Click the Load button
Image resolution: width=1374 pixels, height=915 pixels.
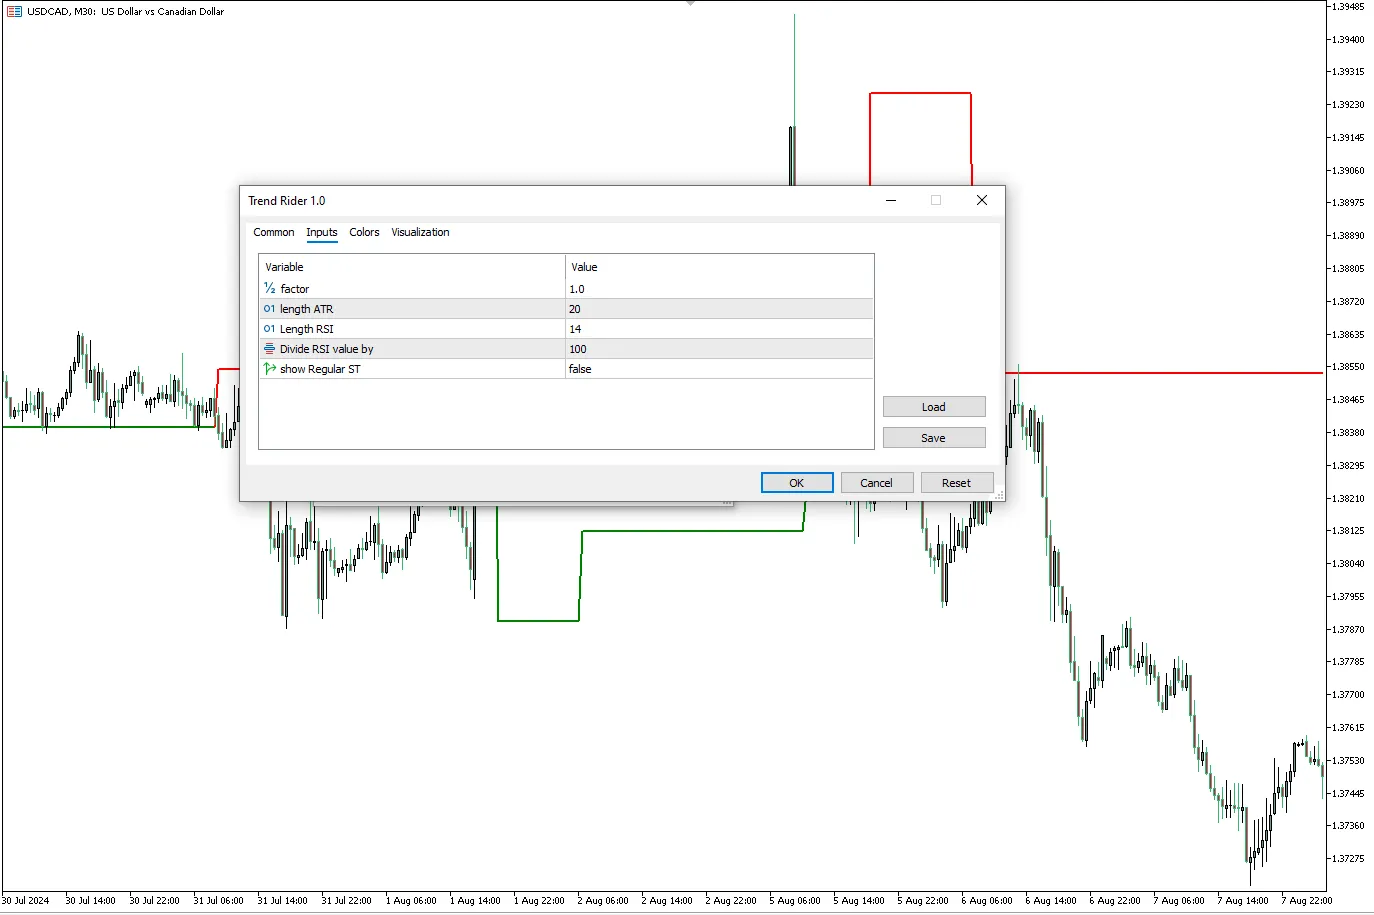point(934,407)
